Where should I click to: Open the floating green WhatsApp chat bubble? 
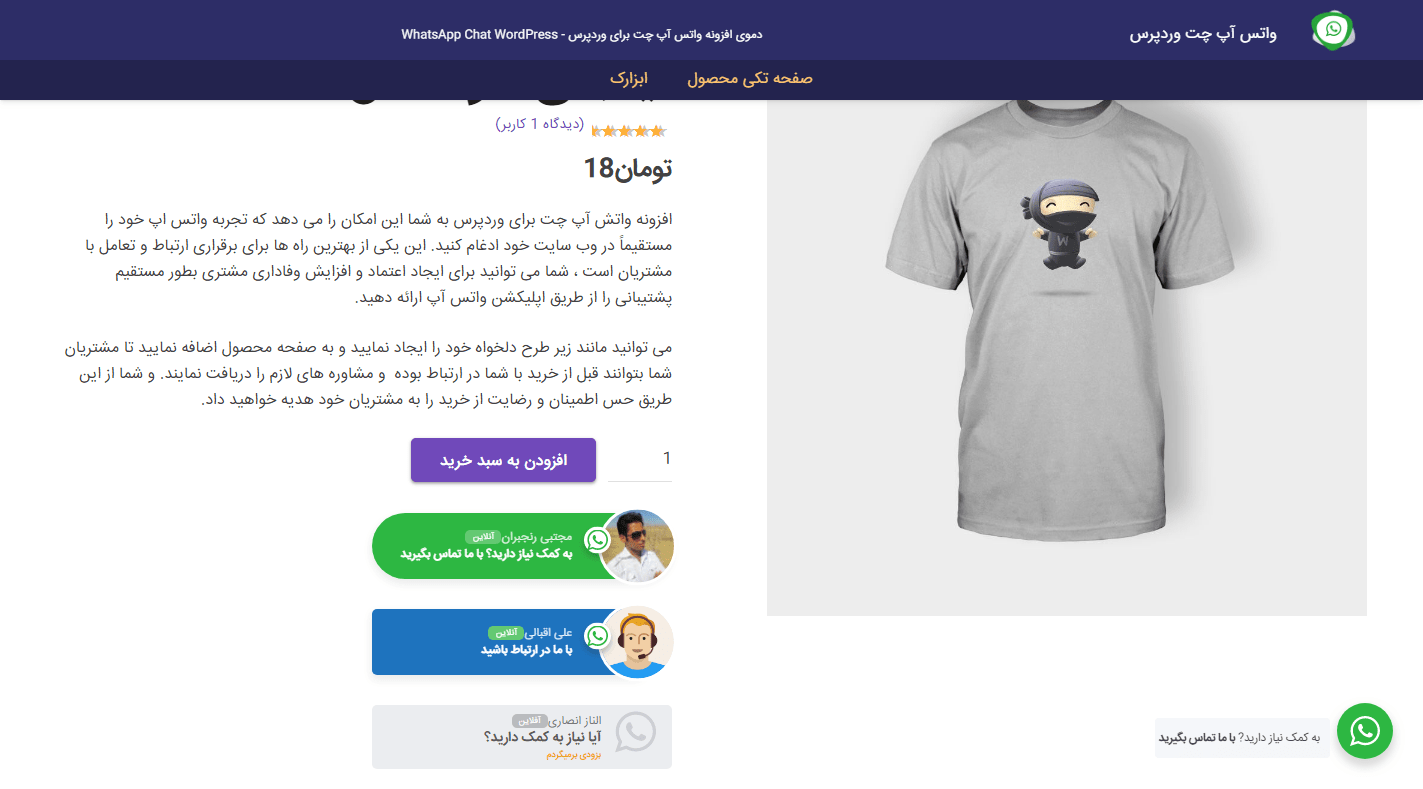1365,731
